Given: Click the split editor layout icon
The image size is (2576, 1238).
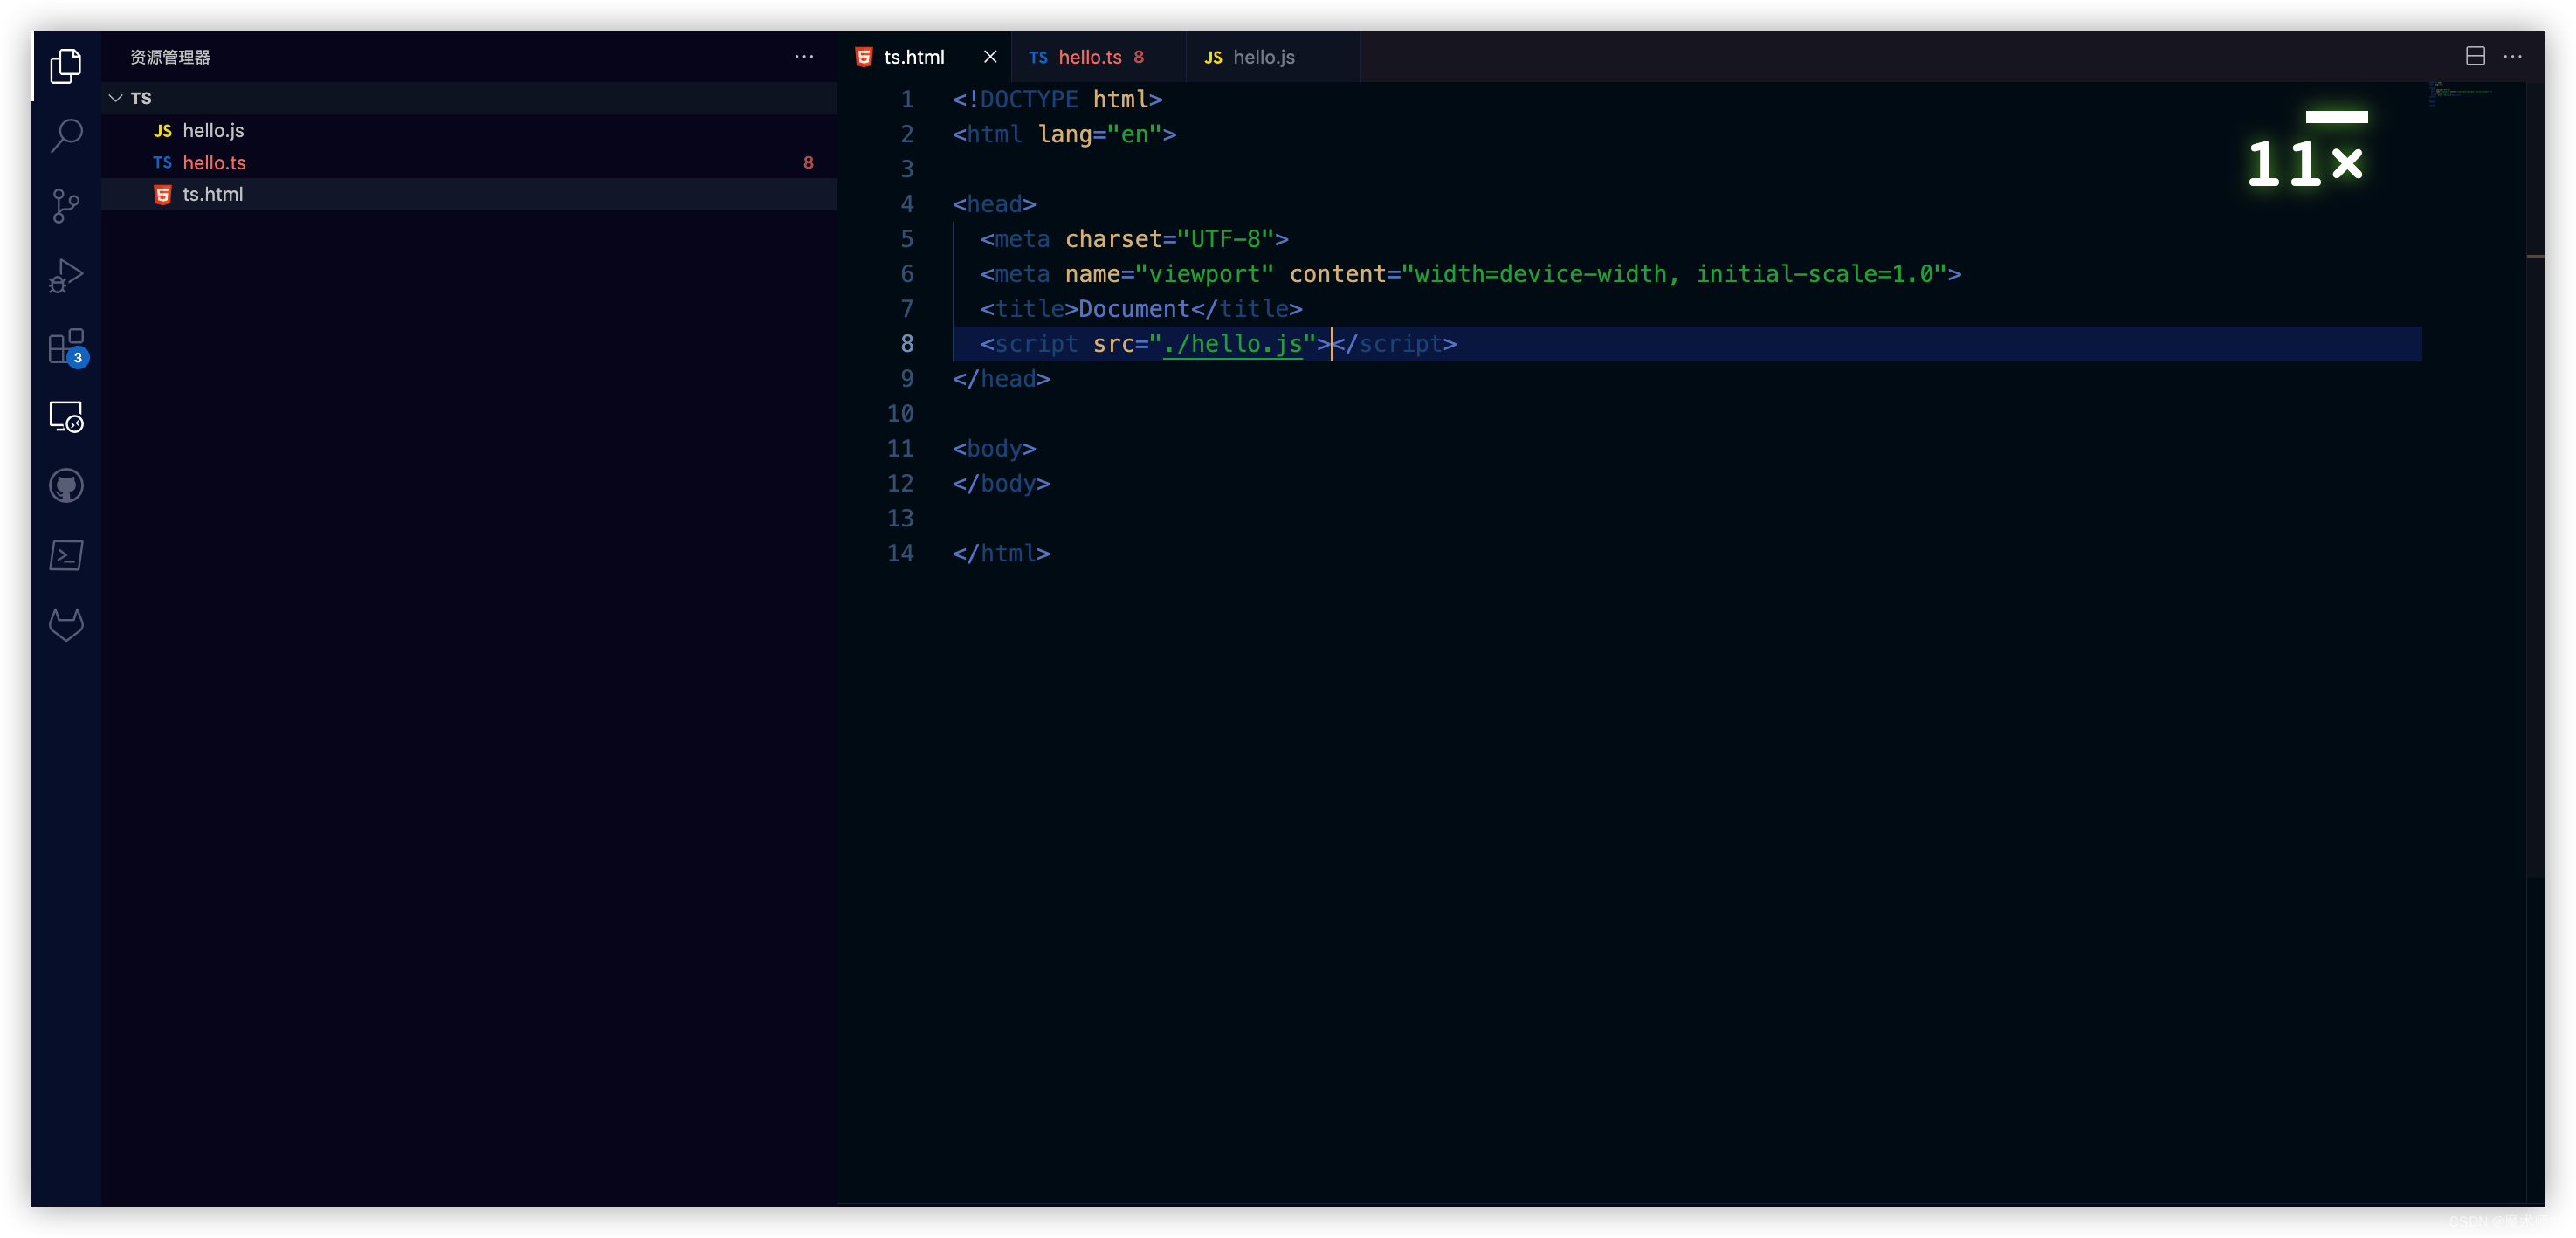Looking at the screenshot, I should pyautogui.click(x=2474, y=57).
